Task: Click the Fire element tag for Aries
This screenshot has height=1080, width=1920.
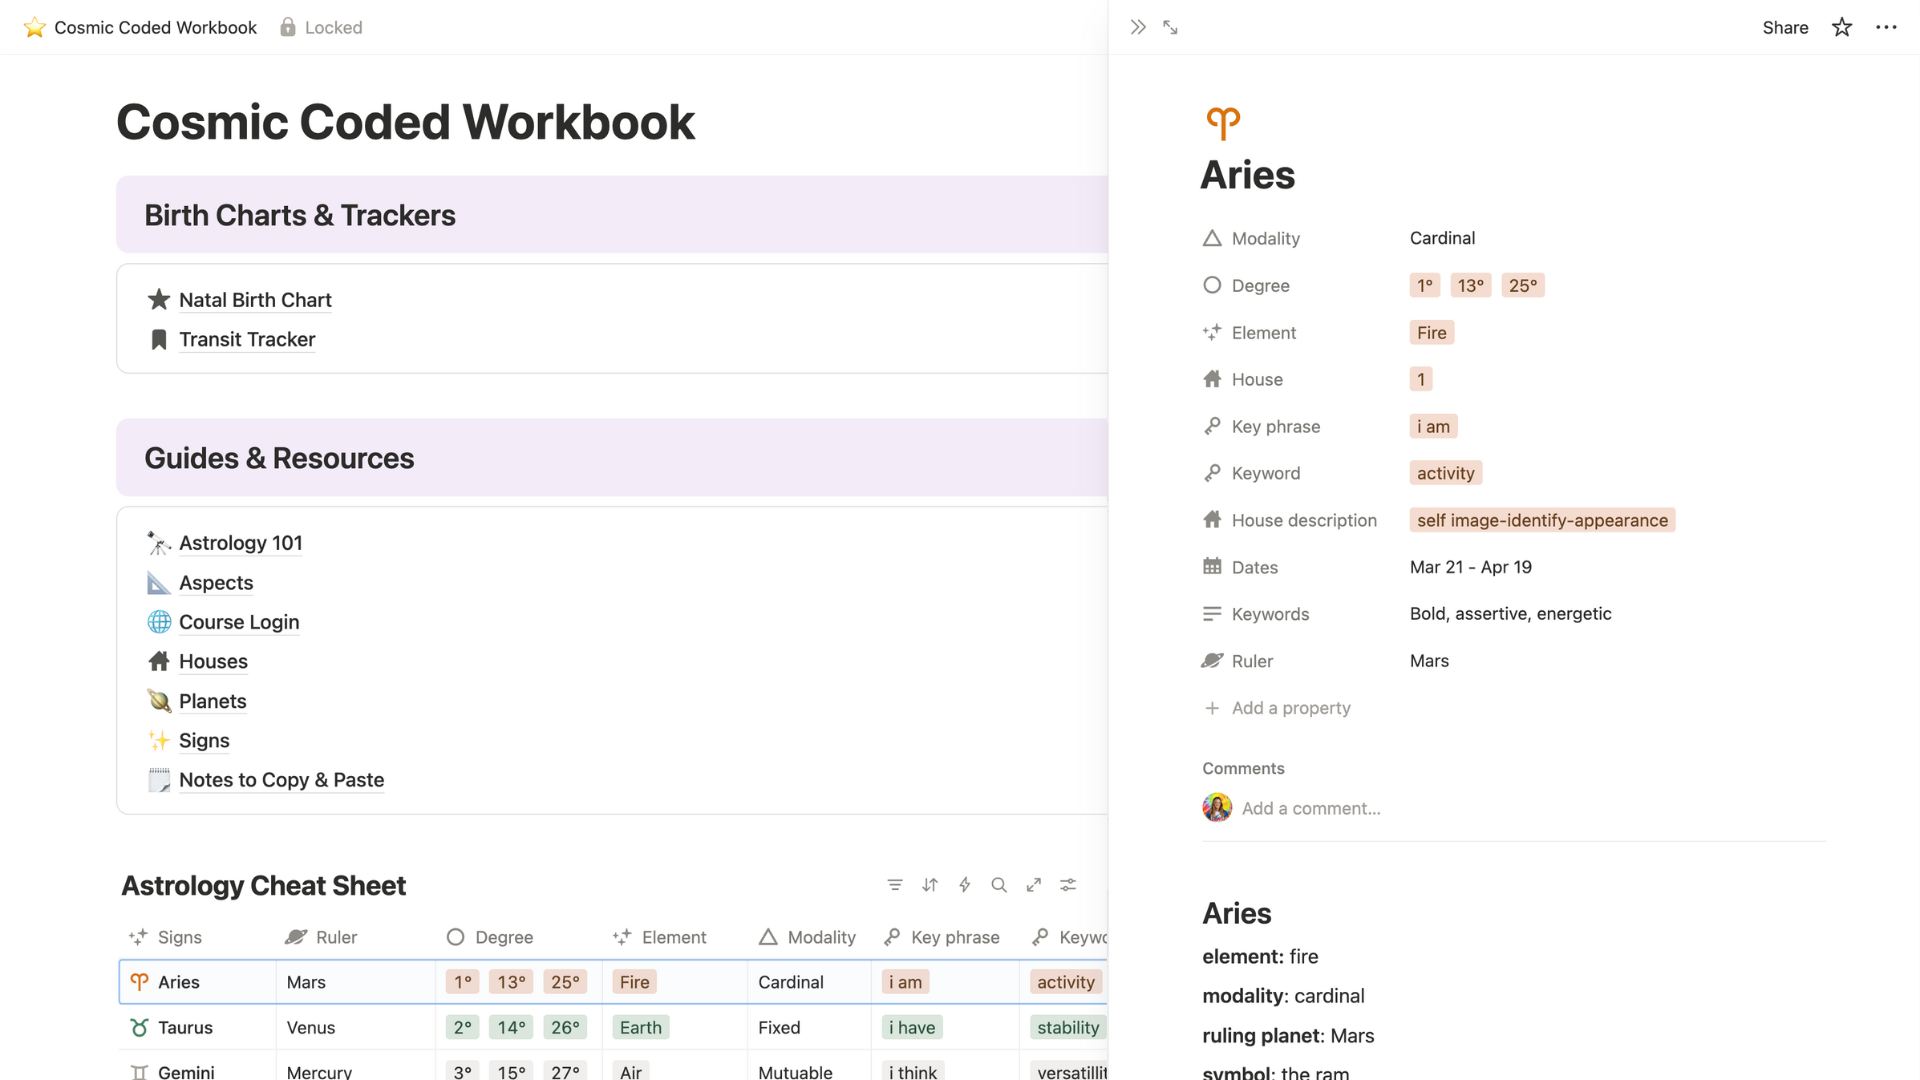Action: click(1430, 332)
